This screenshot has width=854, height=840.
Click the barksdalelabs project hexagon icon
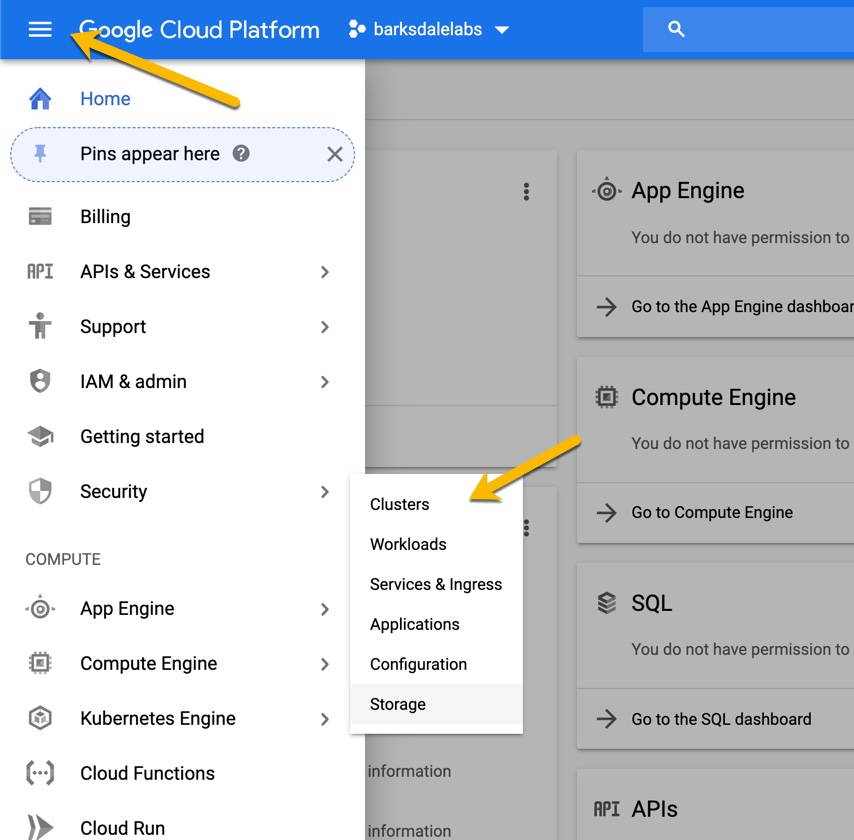357,29
